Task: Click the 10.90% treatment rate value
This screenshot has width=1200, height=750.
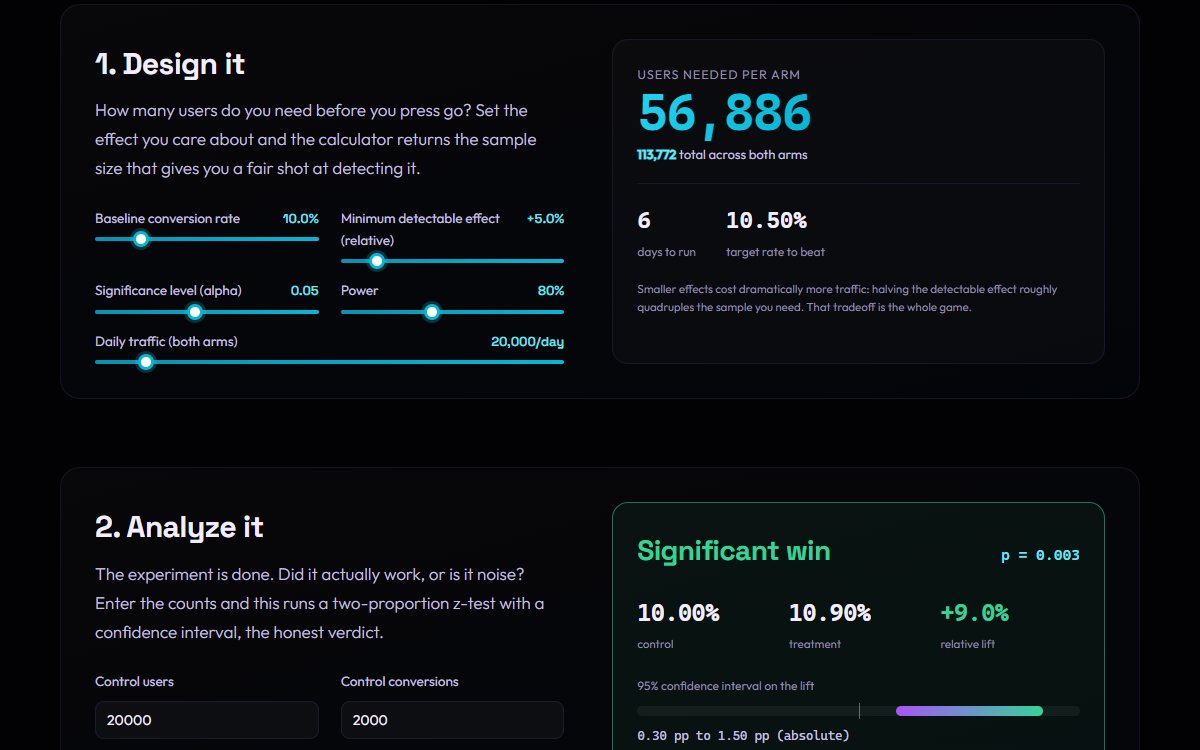Action: click(830, 613)
